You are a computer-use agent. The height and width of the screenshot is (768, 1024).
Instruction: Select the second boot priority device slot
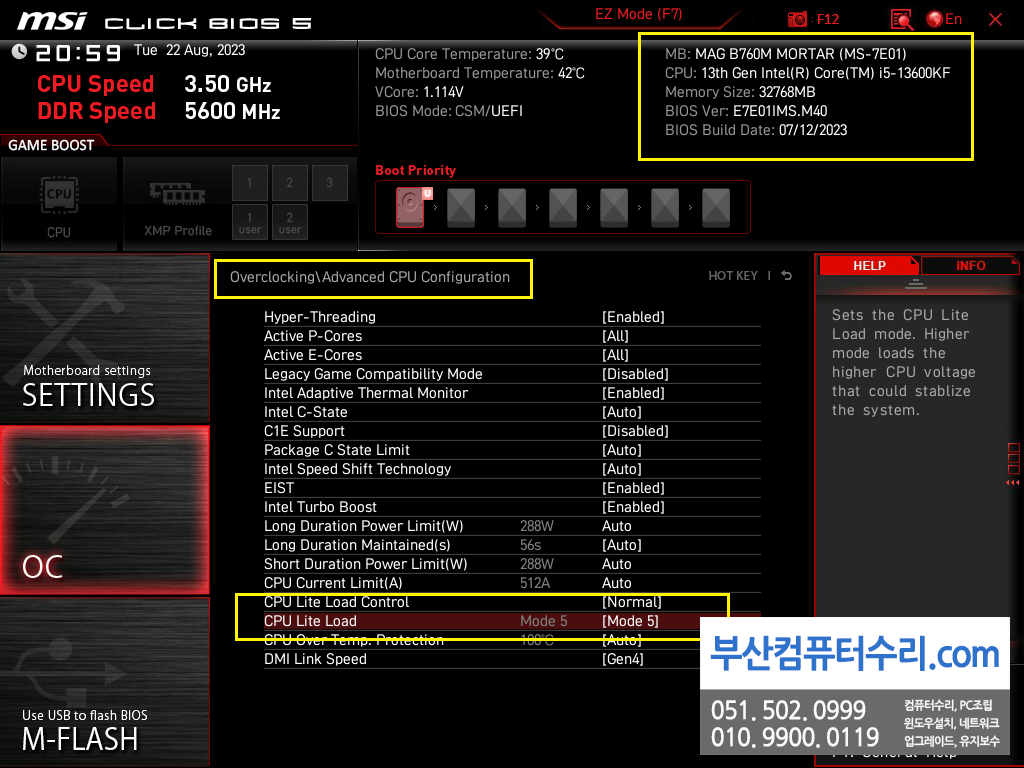coord(461,207)
